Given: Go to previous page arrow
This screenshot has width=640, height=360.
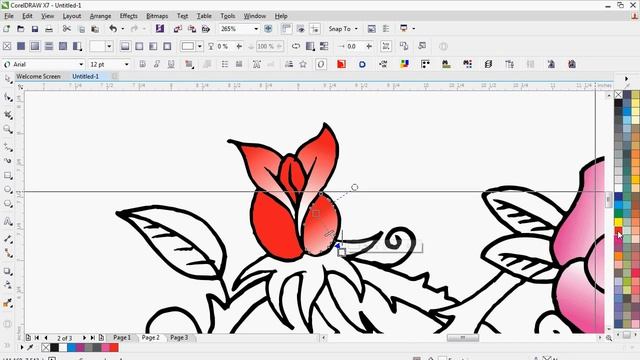Looking at the screenshot, I should click(46, 338).
